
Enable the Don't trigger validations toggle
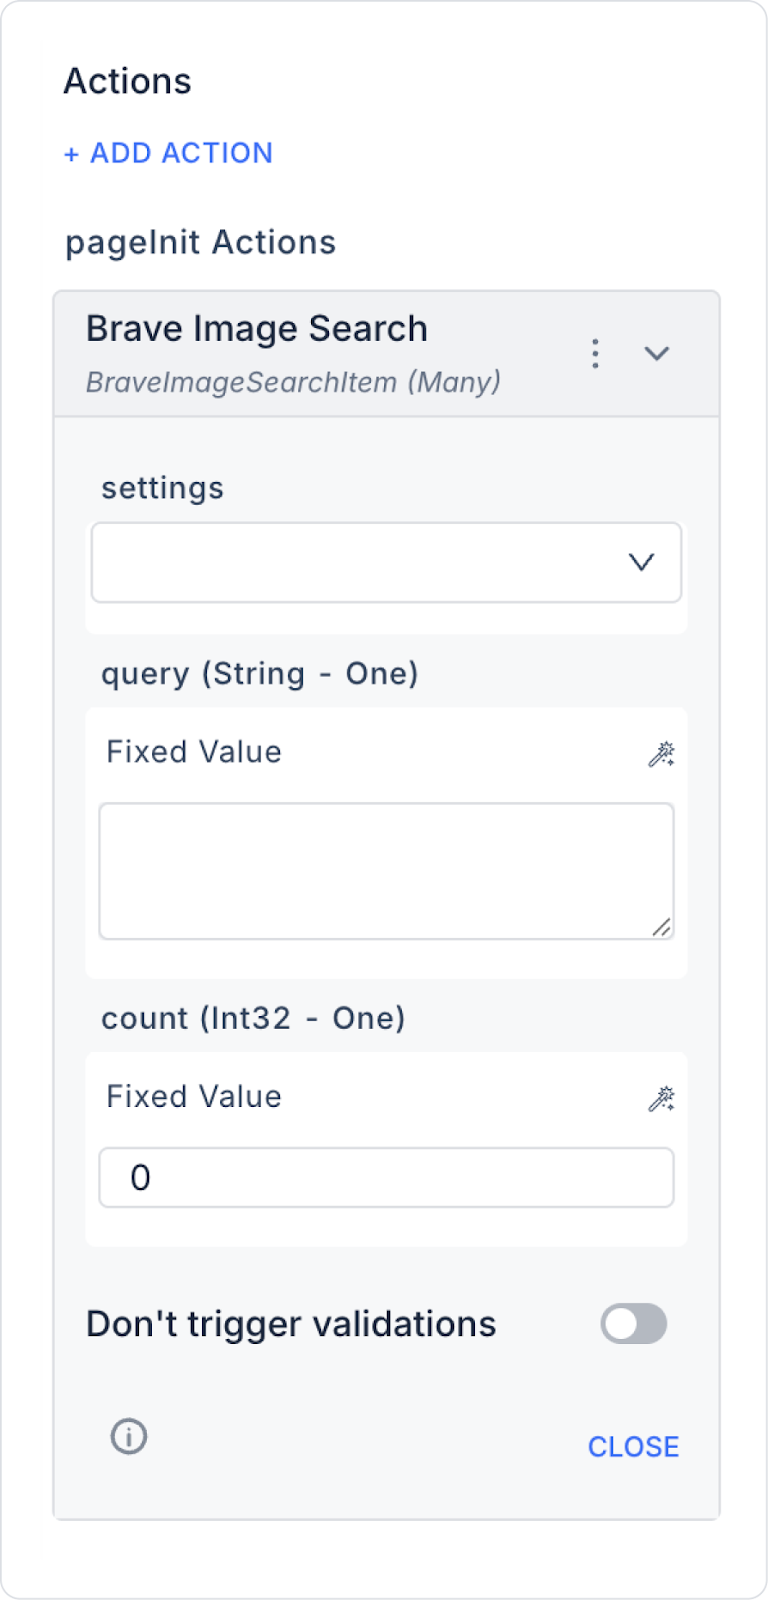click(x=633, y=1324)
